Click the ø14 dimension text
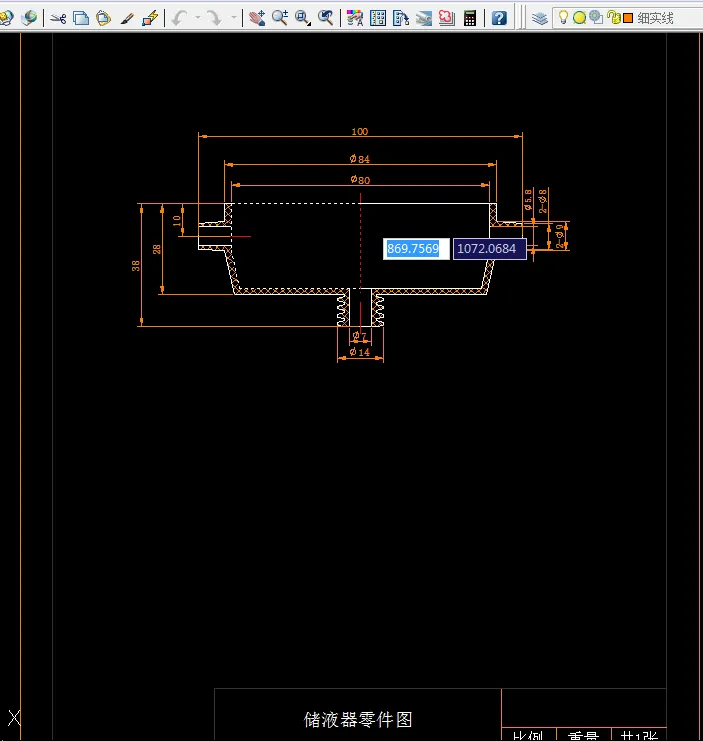The image size is (703, 741). point(360,352)
